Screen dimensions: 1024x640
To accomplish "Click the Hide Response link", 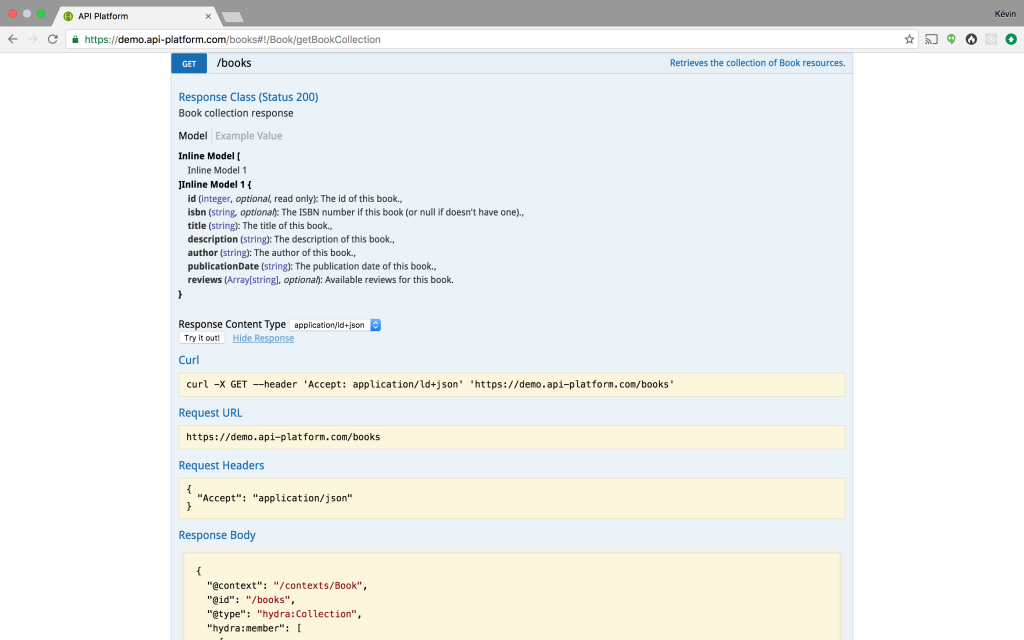I will [263, 338].
